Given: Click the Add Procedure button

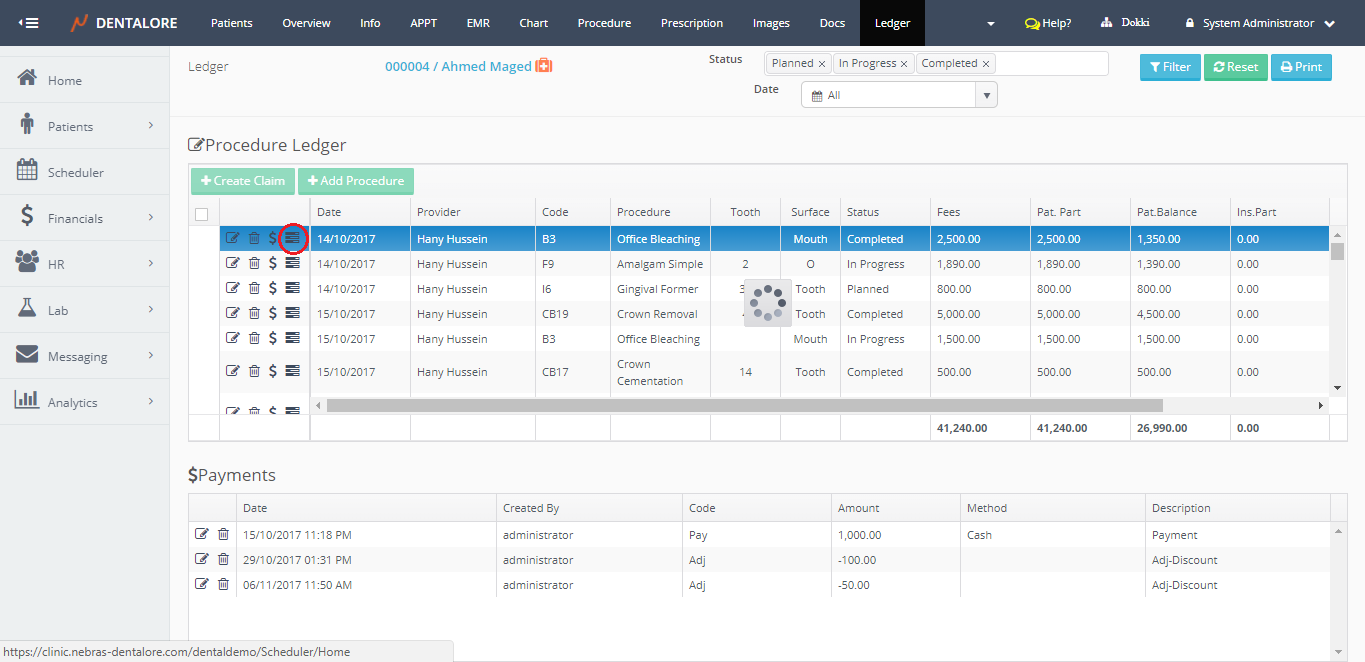Looking at the screenshot, I should pyautogui.click(x=356, y=181).
